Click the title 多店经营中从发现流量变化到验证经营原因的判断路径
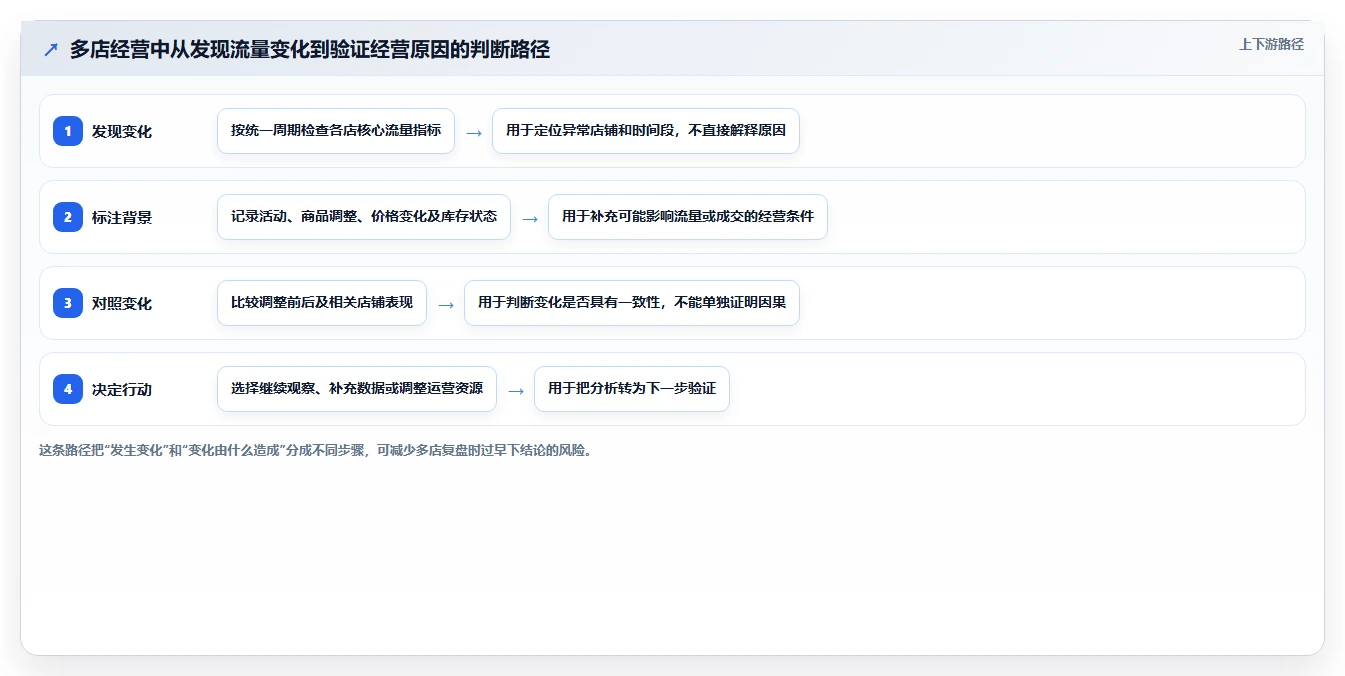 (x=310, y=49)
